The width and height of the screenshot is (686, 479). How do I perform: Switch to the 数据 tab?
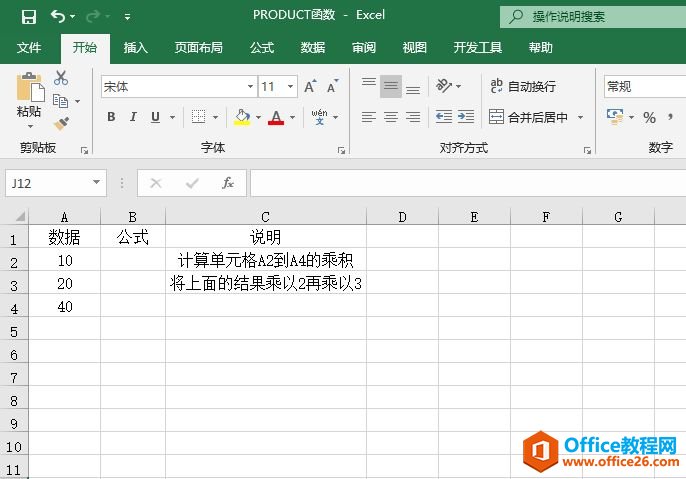313,48
